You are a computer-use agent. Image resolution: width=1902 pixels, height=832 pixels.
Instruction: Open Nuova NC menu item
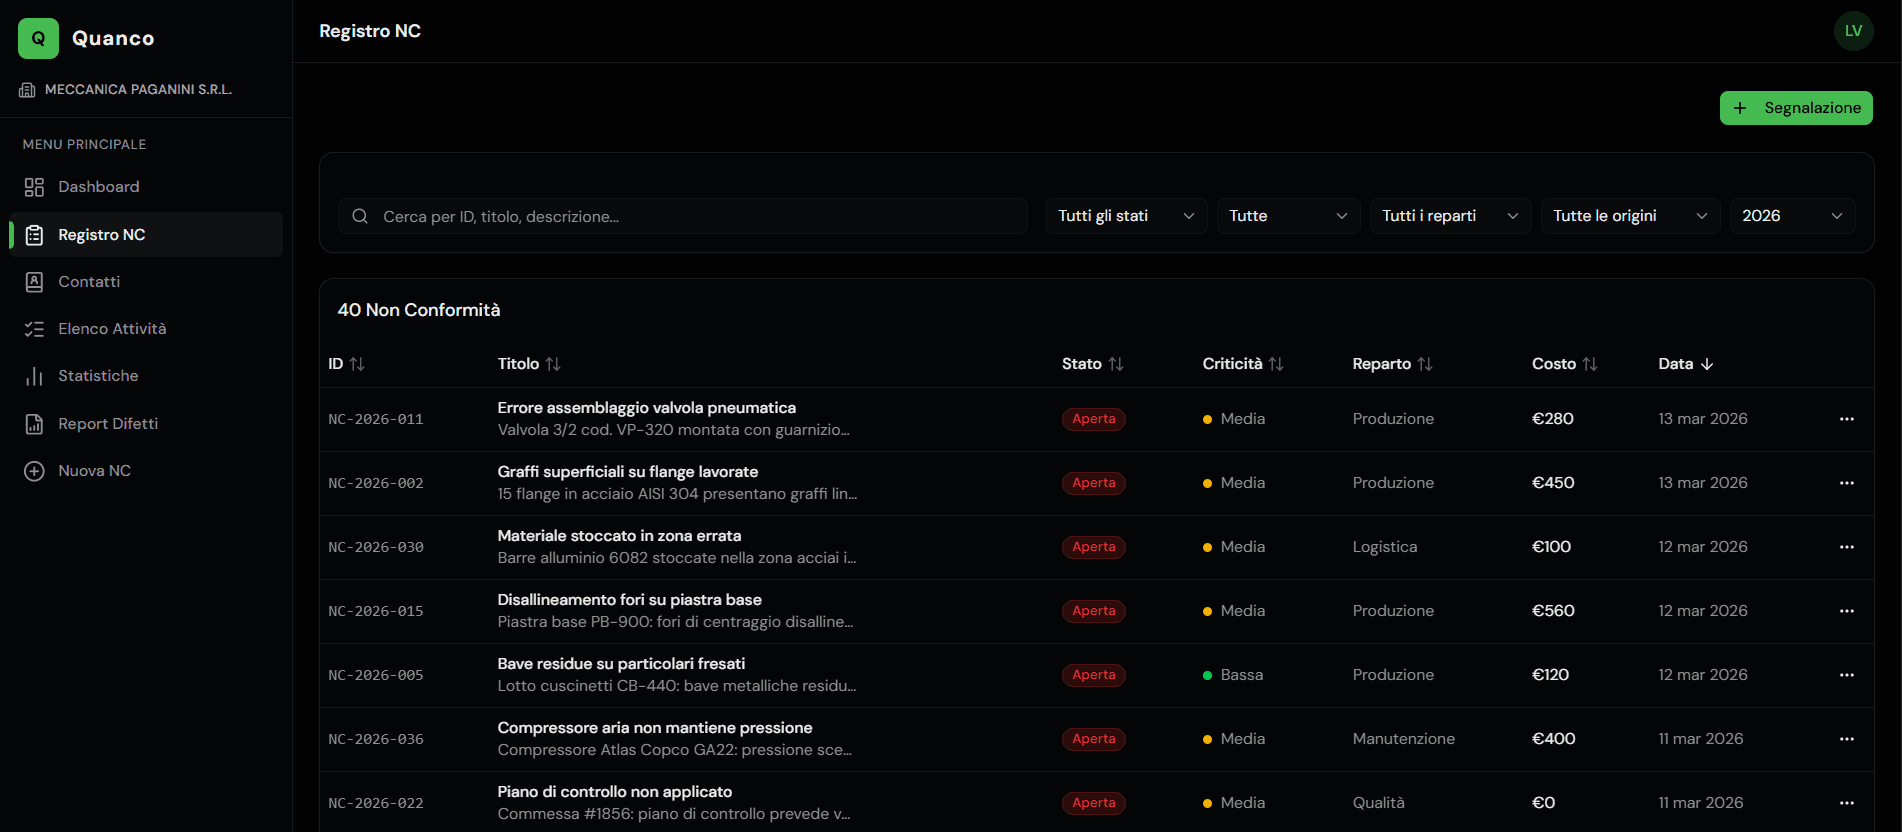click(146, 471)
